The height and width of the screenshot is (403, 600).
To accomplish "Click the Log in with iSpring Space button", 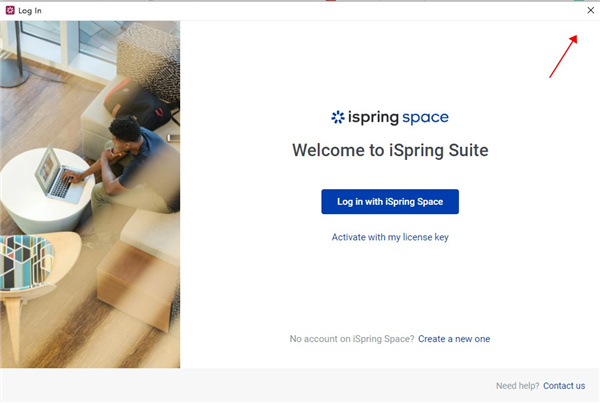I will pos(390,202).
